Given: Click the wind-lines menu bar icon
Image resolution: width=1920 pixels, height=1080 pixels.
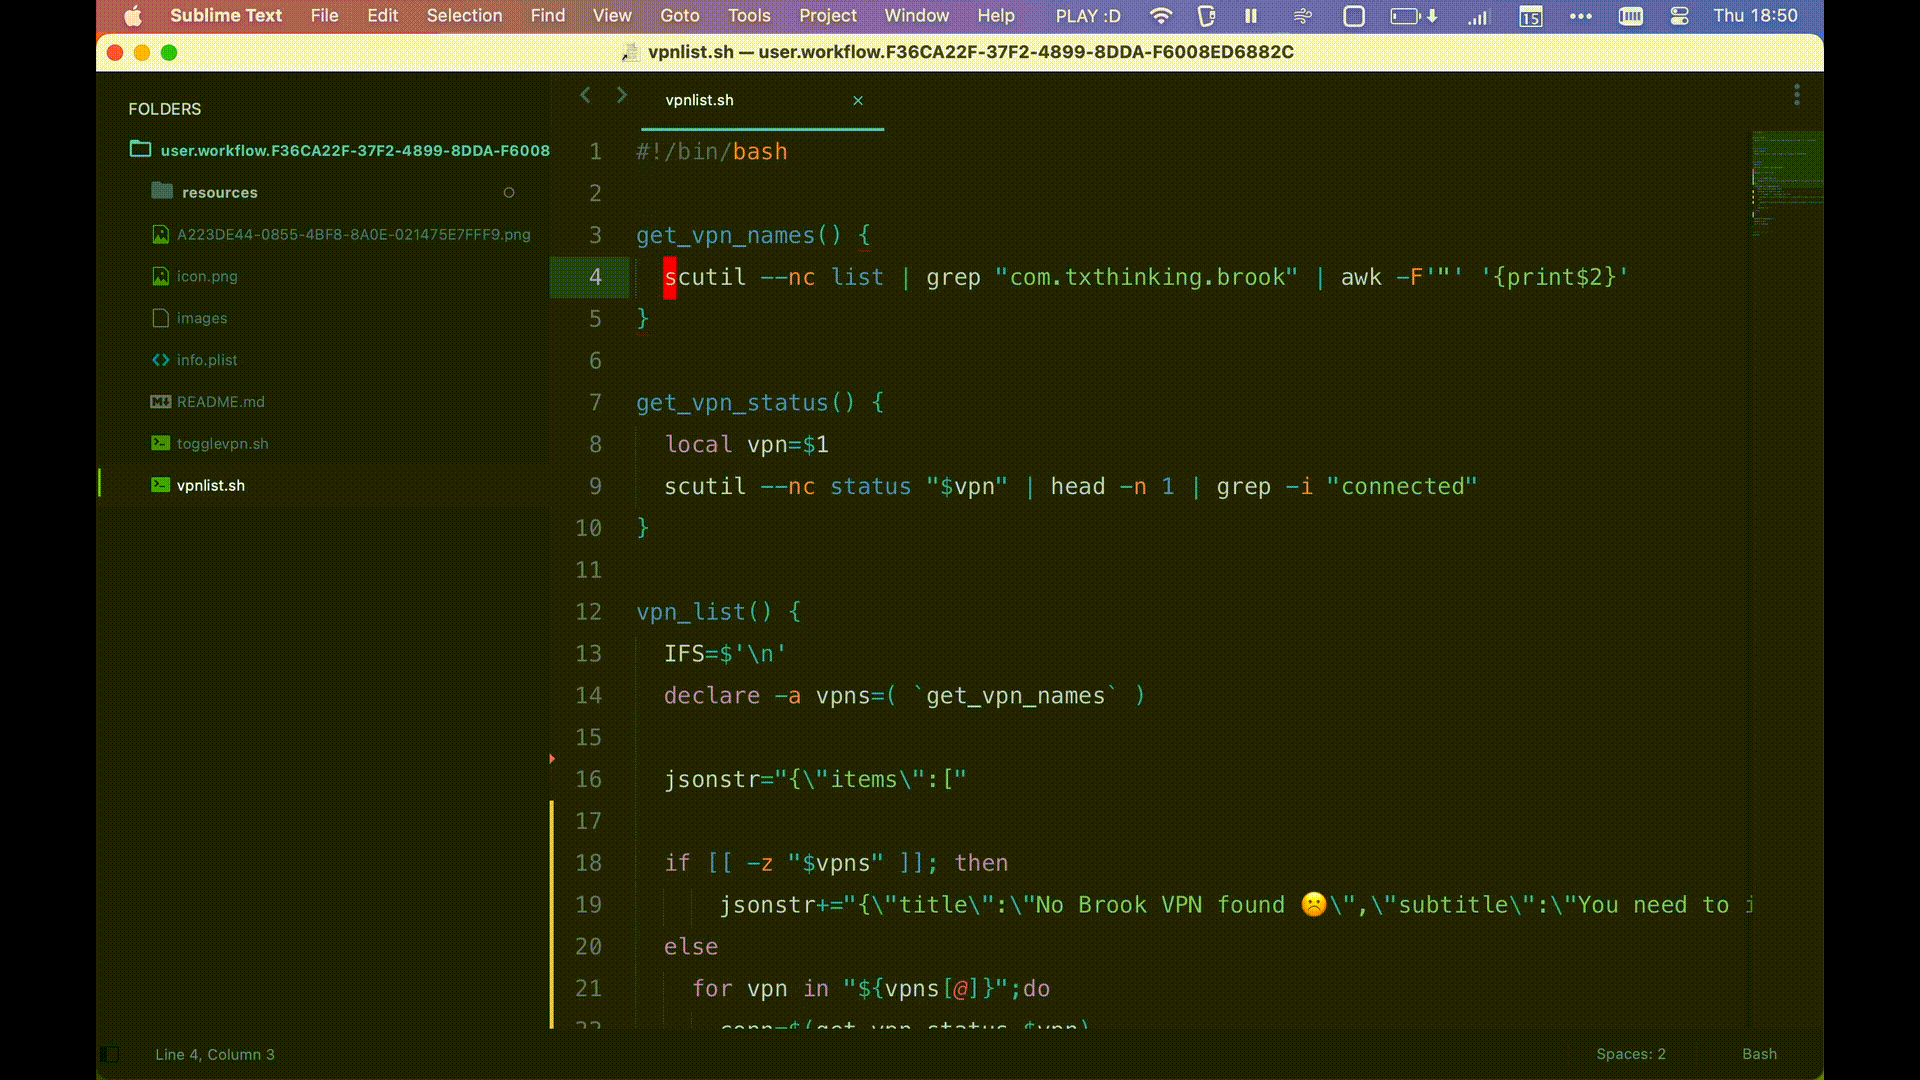Looking at the screenshot, I should pyautogui.click(x=1302, y=16).
